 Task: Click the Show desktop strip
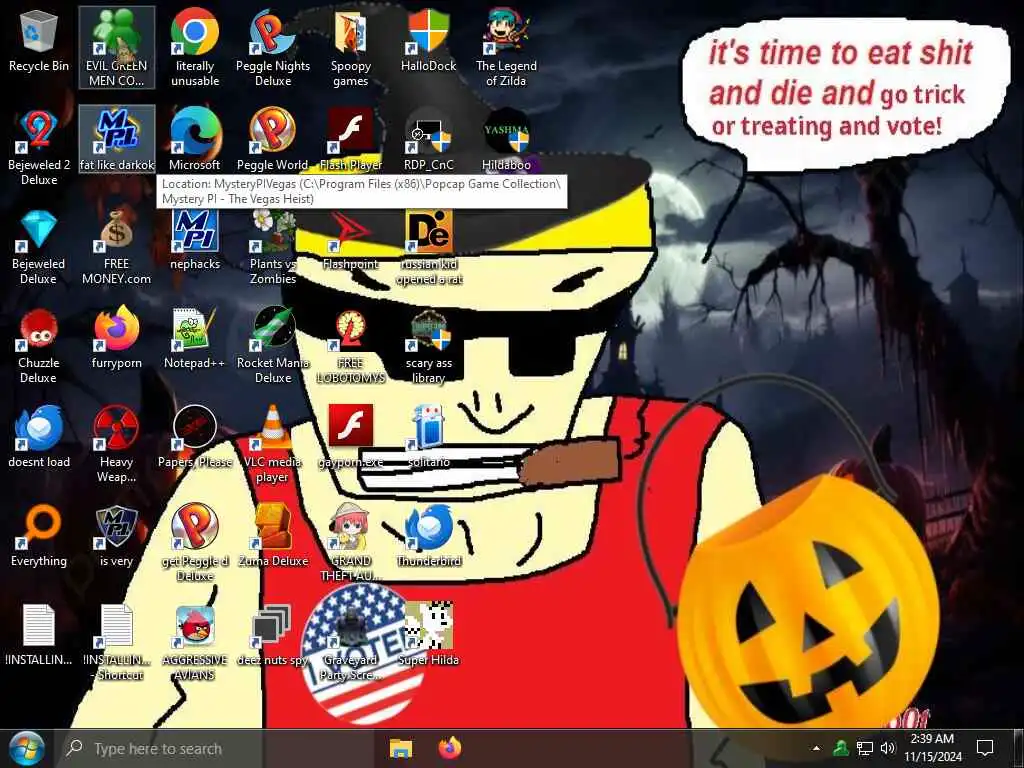coord(1020,748)
